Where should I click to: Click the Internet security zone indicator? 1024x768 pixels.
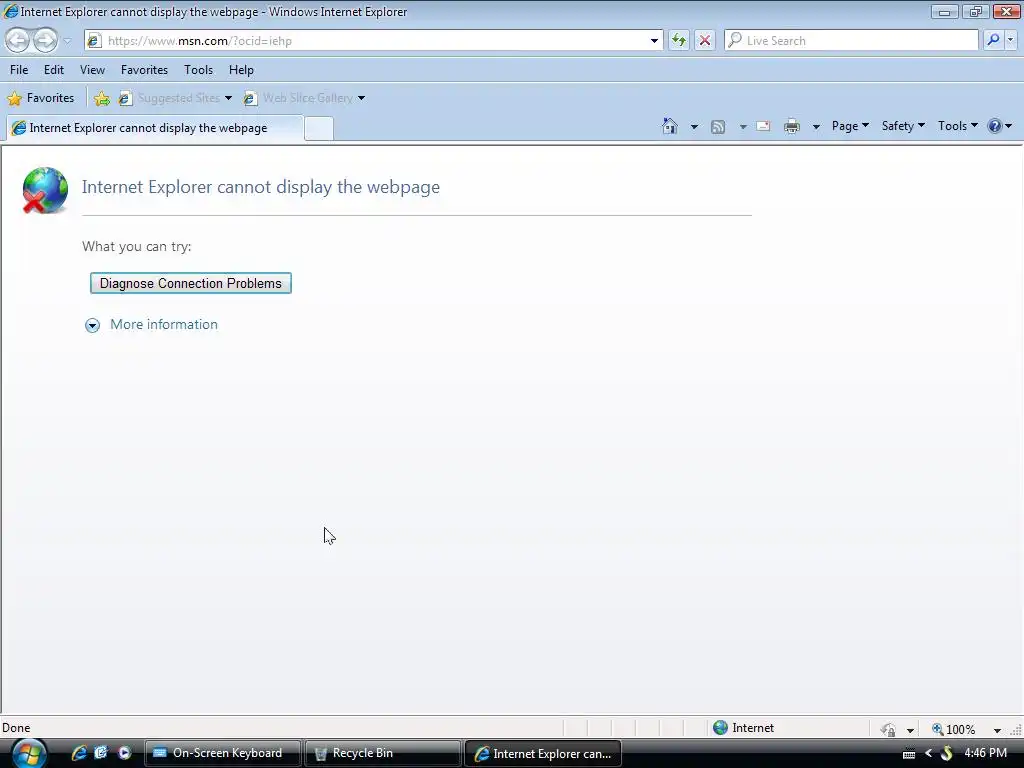[x=743, y=728]
